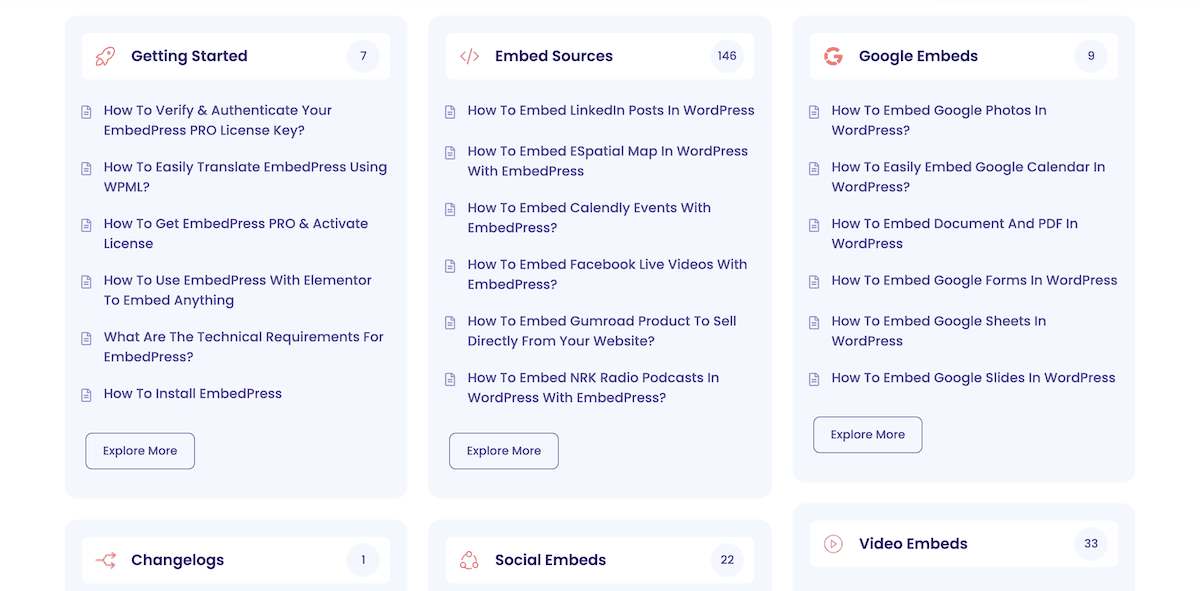This screenshot has width=1200, height=591.
Task: Click document icon next to Google Photos article
Action: click(x=815, y=112)
